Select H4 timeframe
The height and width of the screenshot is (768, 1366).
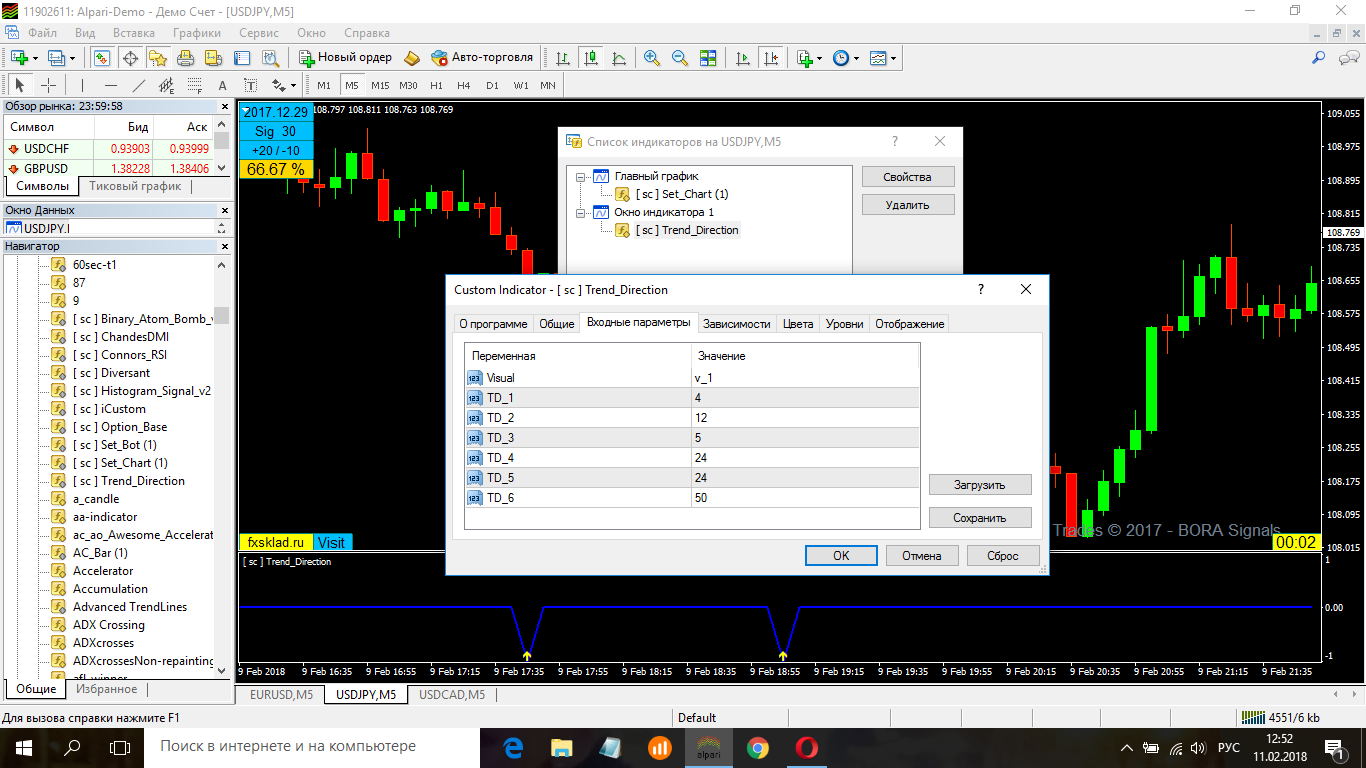pos(464,85)
